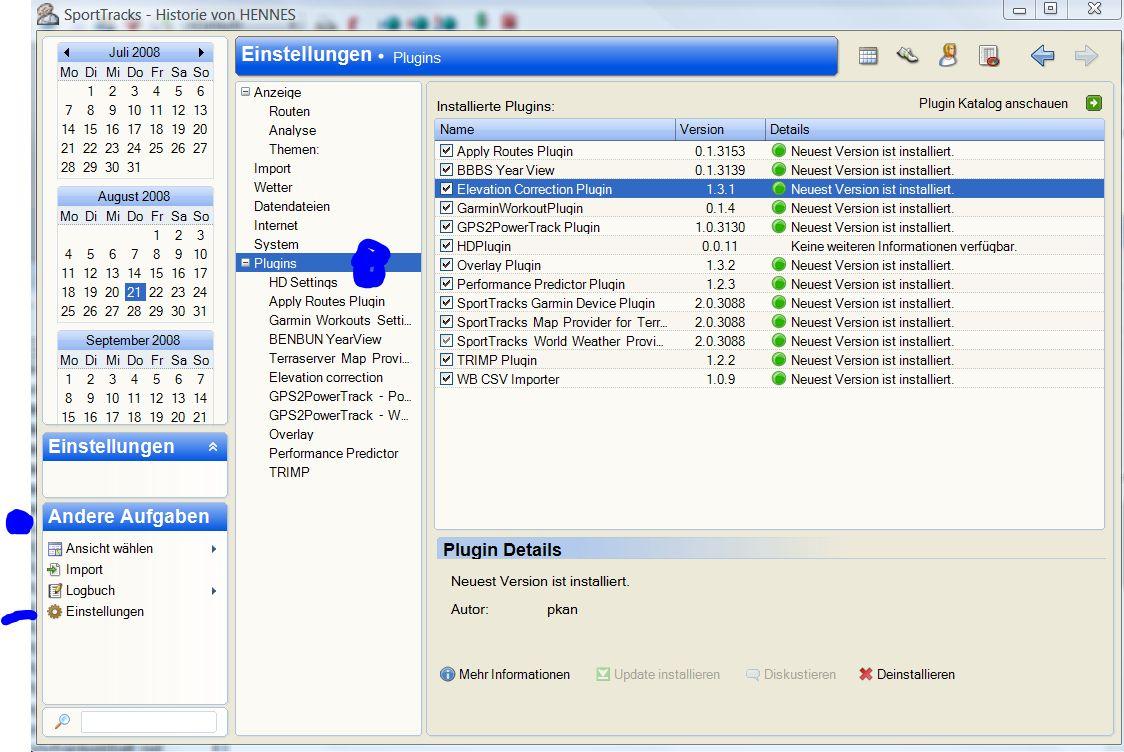Screen dimensions: 1124x752
Task: Click Import in Andere Aufgaben
Action: [x=84, y=569]
